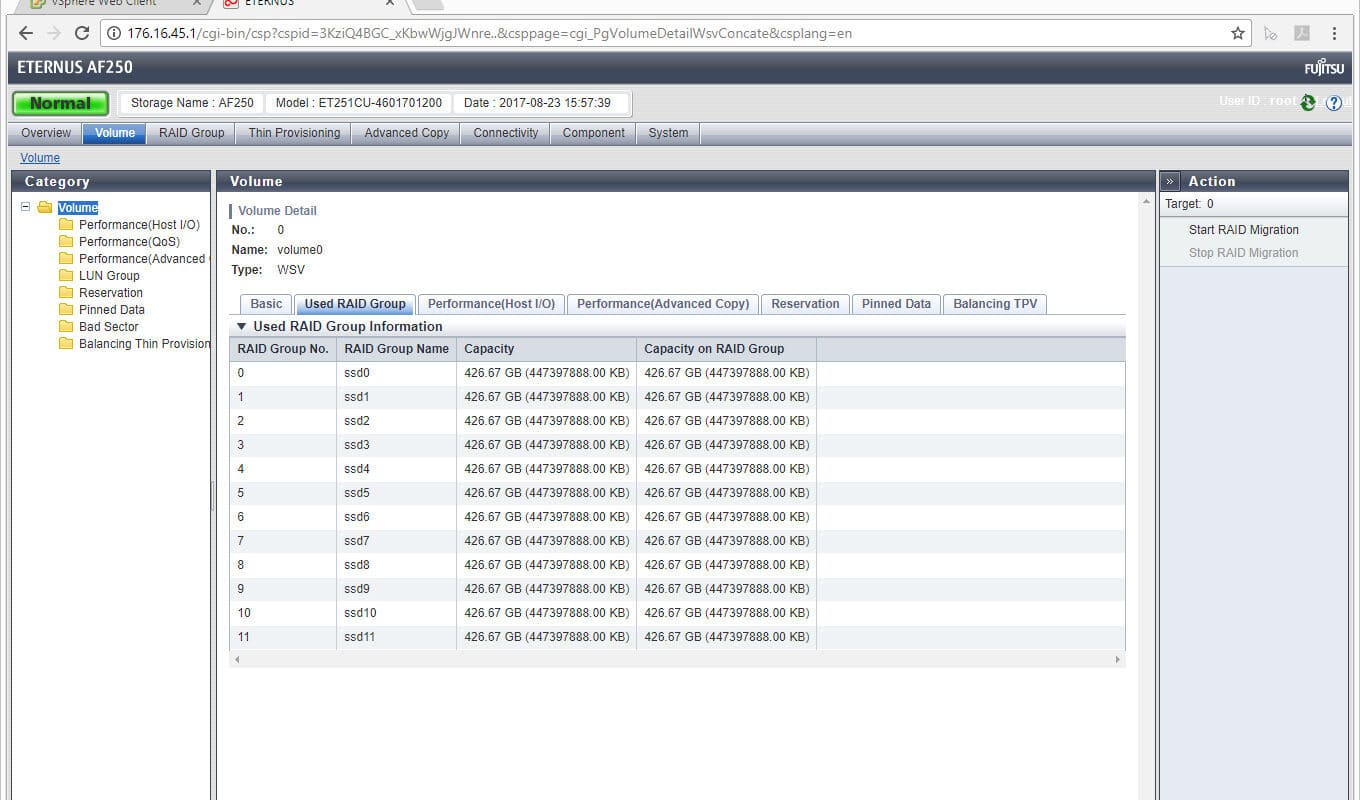This screenshot has width=1360, height=800.
Task: Click the Pinned Data folder icon in tree
Action: (66, 310)
